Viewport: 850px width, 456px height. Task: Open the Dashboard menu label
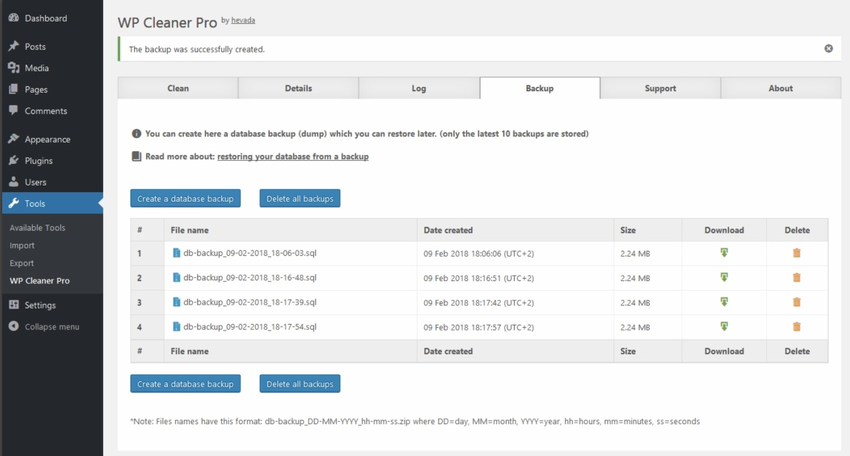46,18
